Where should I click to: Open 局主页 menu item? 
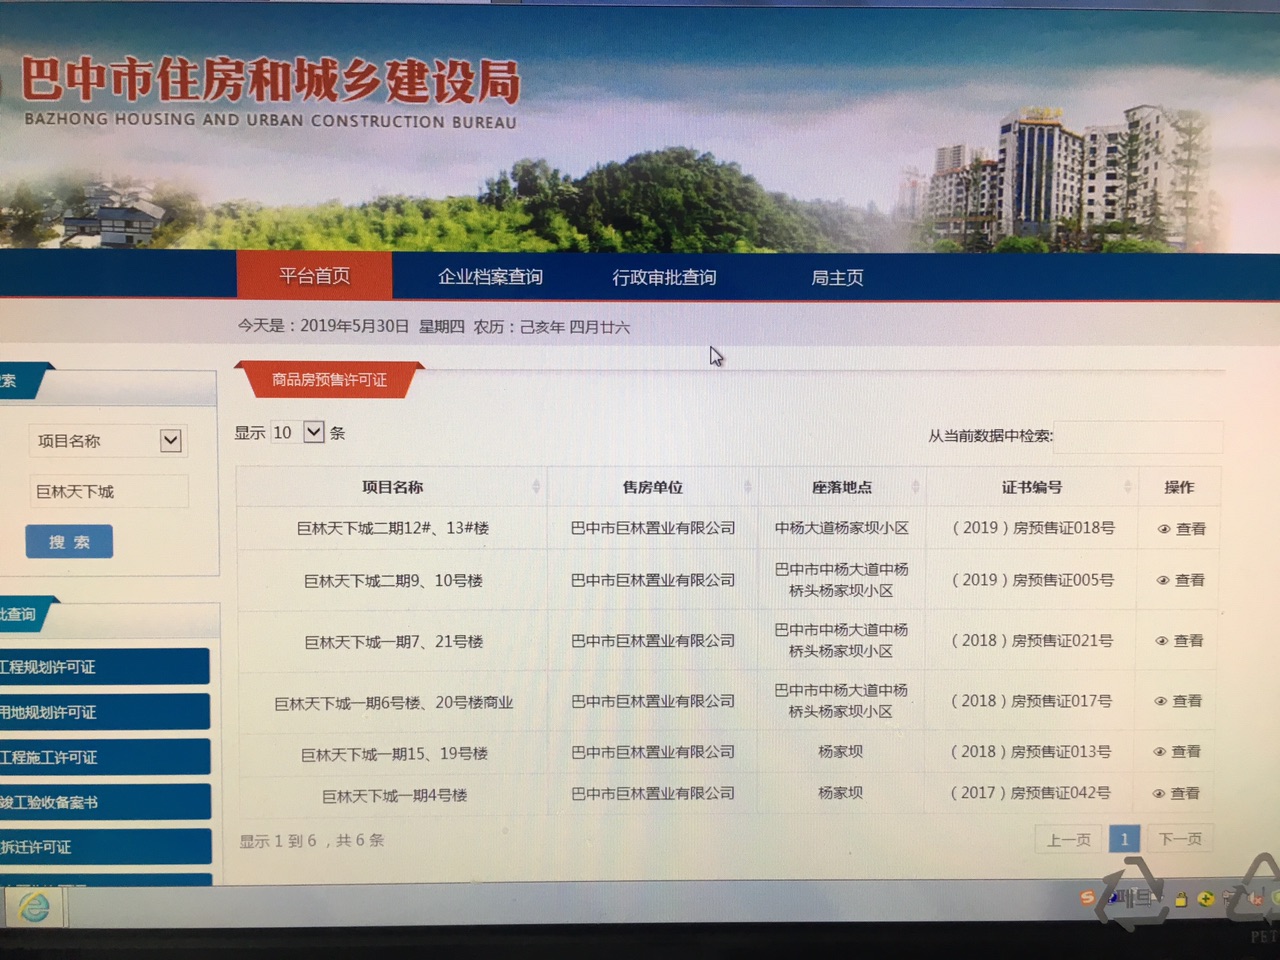coord(837,277)
